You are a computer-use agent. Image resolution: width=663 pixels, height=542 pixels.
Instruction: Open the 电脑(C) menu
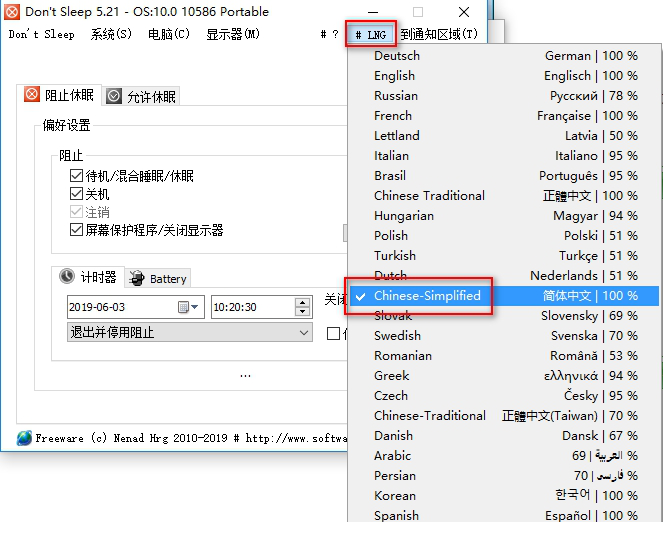[x=169, y=34]
